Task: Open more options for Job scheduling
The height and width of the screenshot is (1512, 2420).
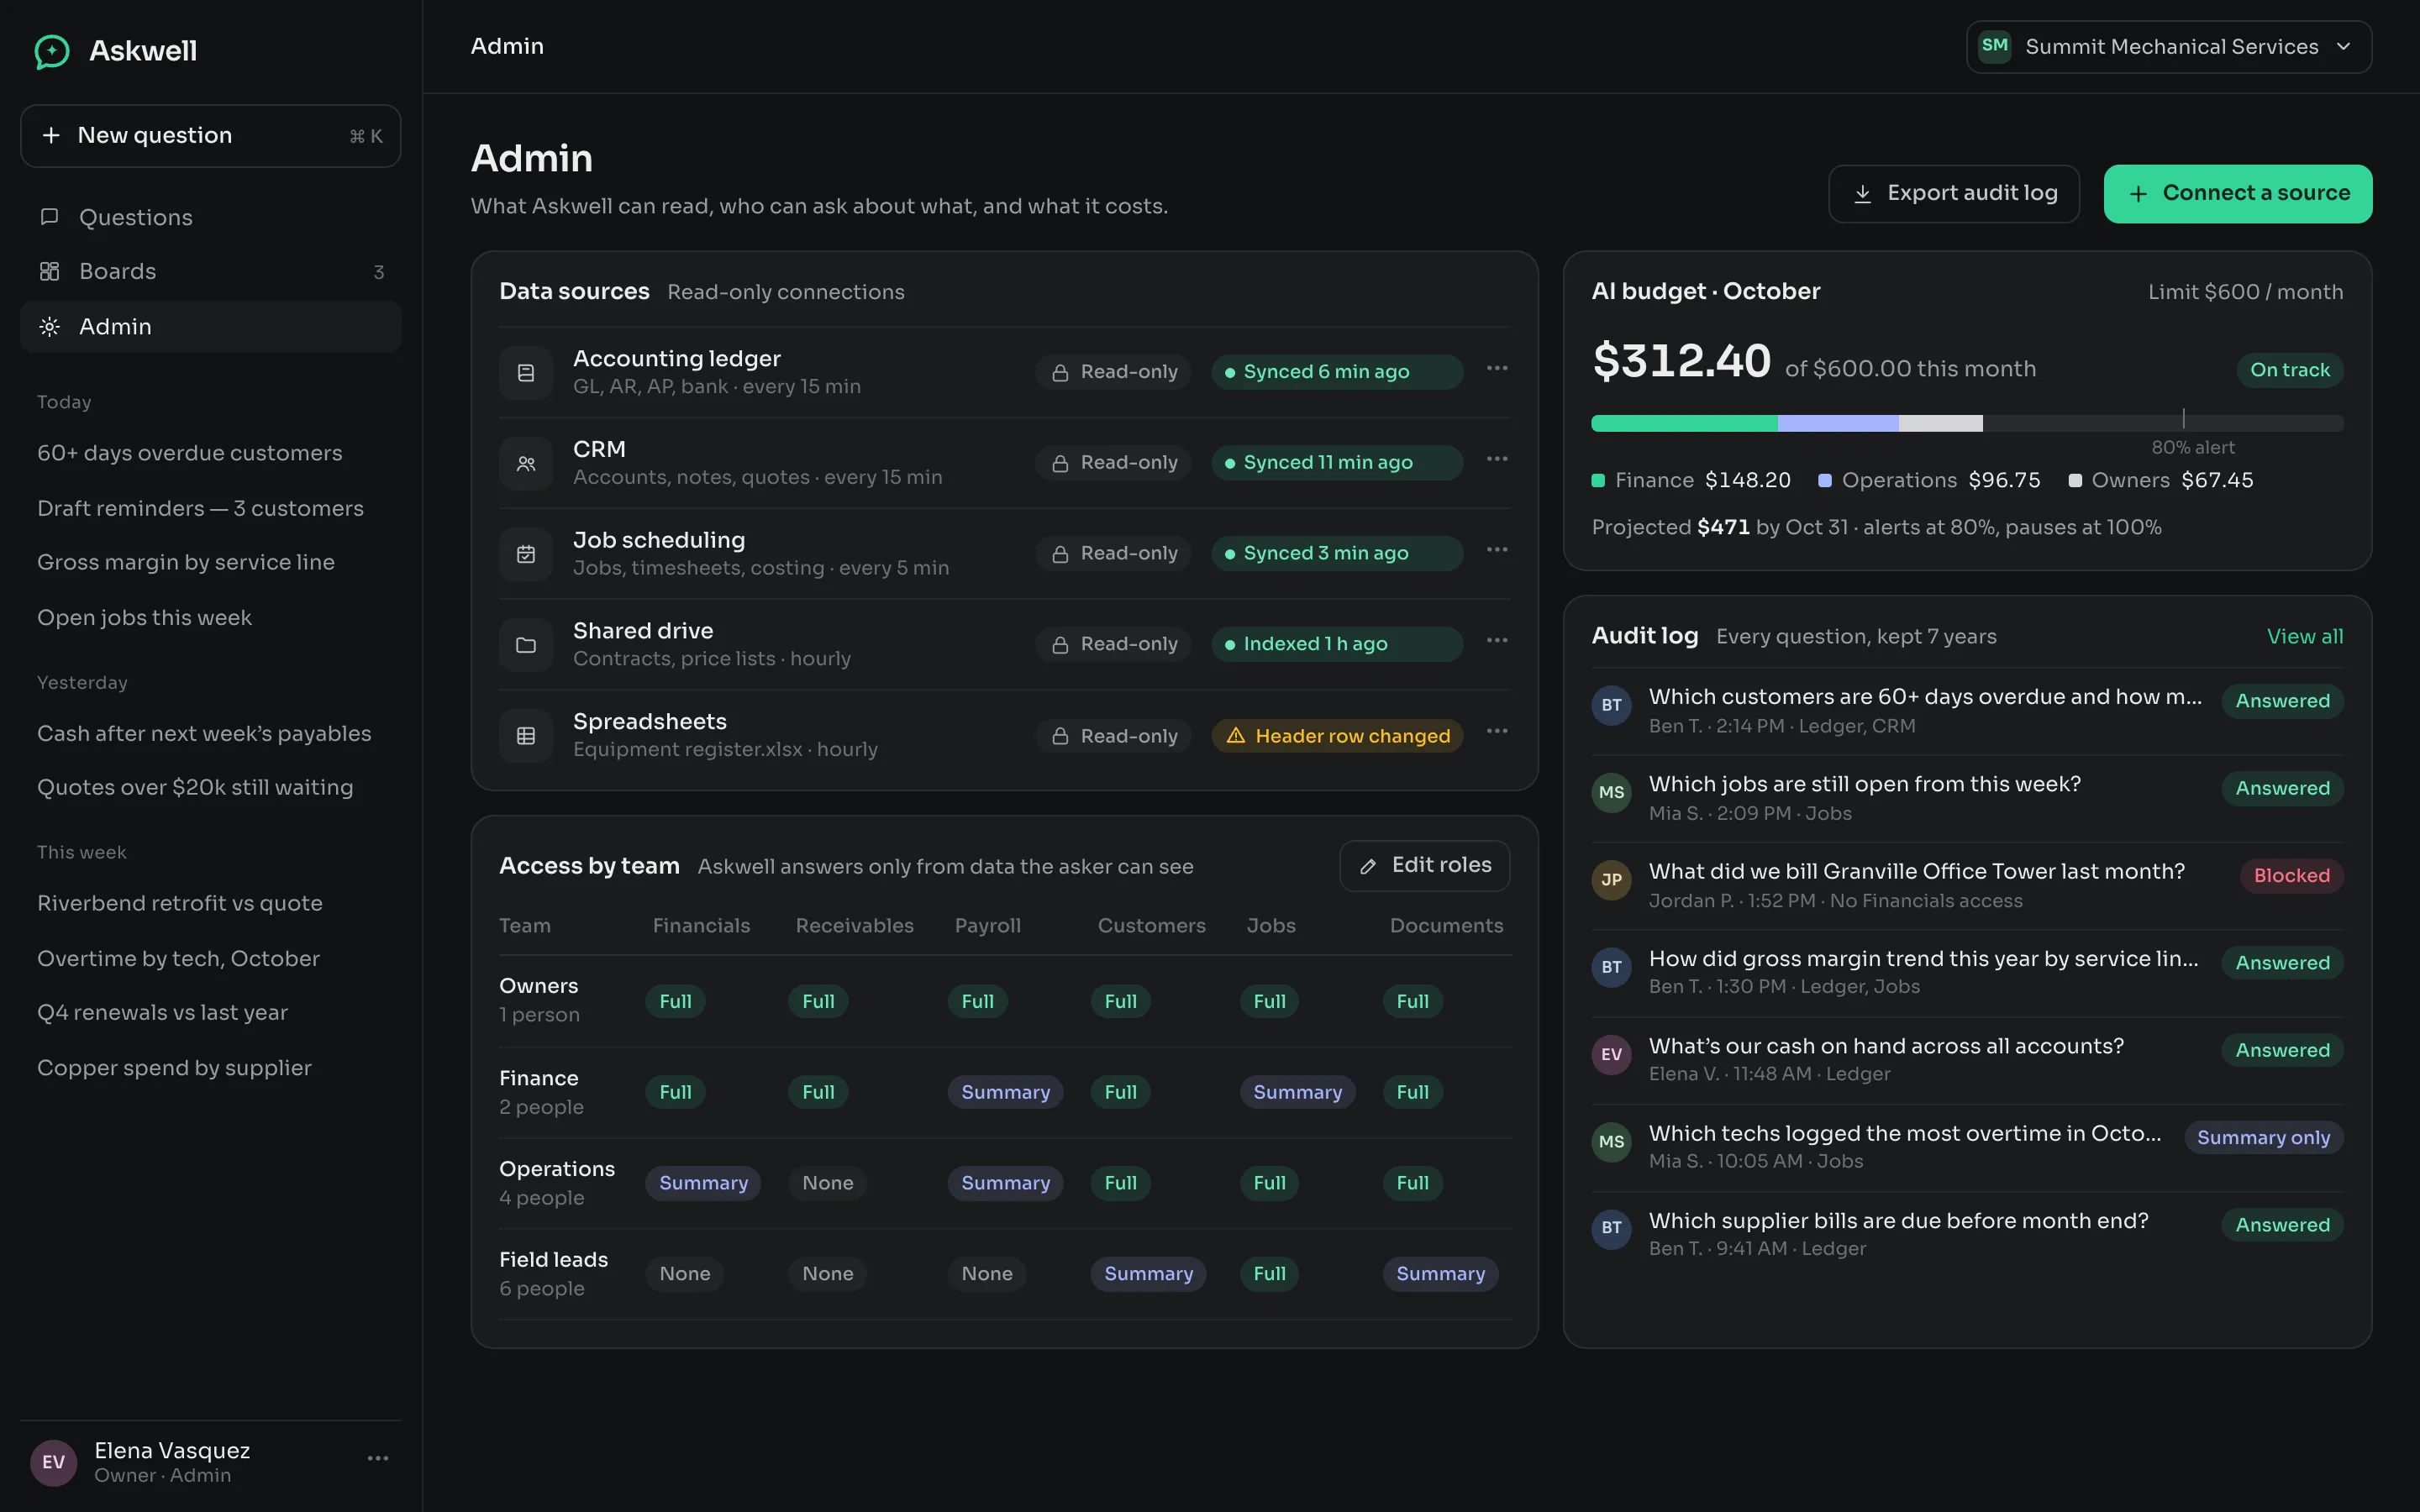Action: point(1497,550)
